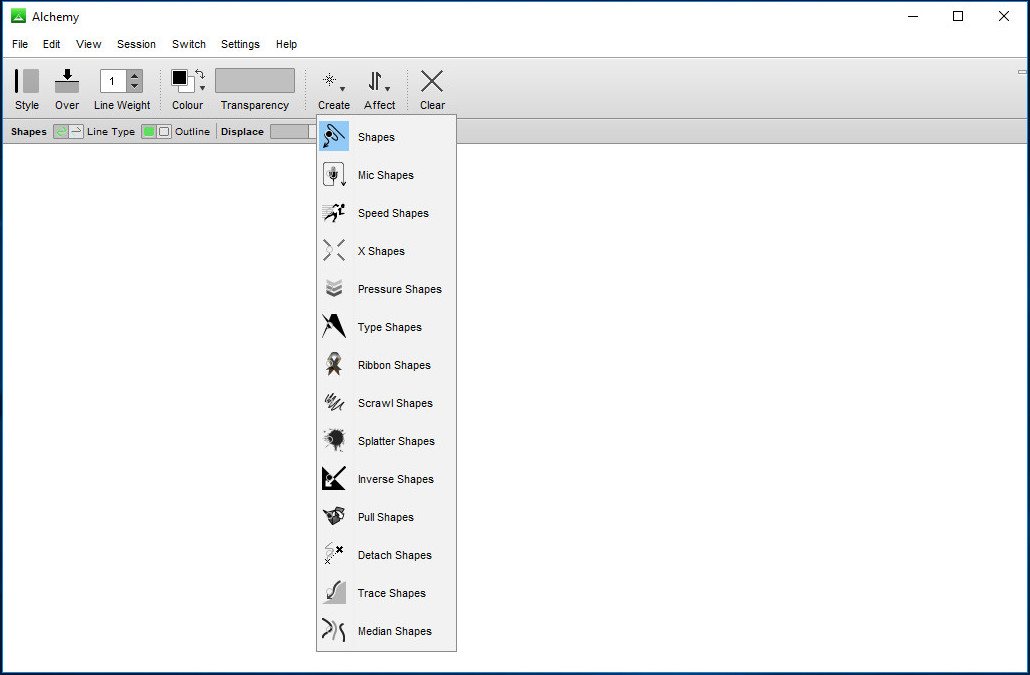This screenshot has height=675, width=1030.
Task: Click the black foreground colour swatch
Action: tap(179, 77)
